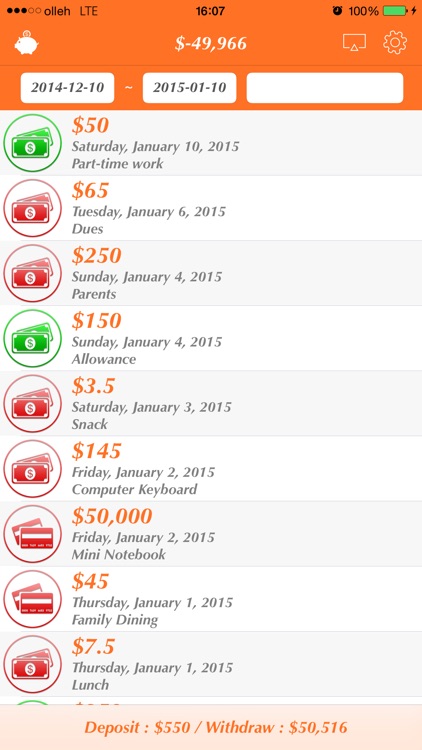Viewport: 422px width, 750px height.
Task: Click the empty search field
Action: point(325,88)
